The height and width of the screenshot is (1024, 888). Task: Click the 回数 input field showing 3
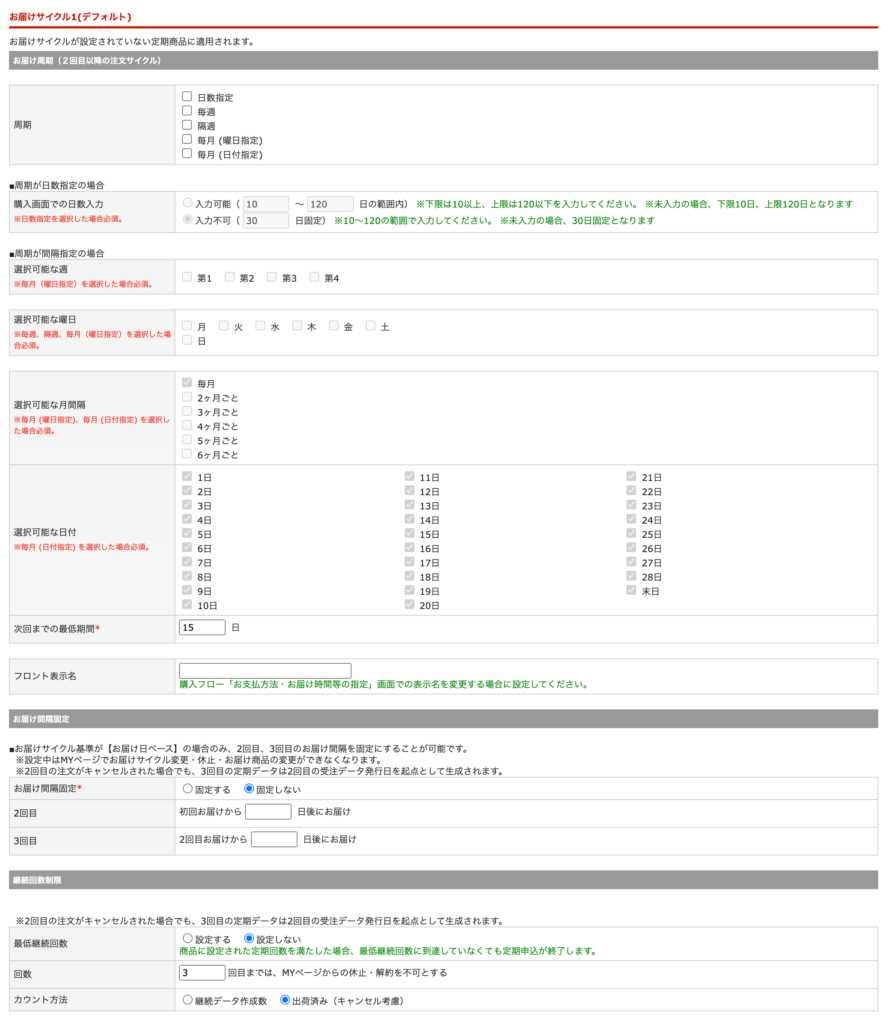pyautogui.click(x=202, y=972)
